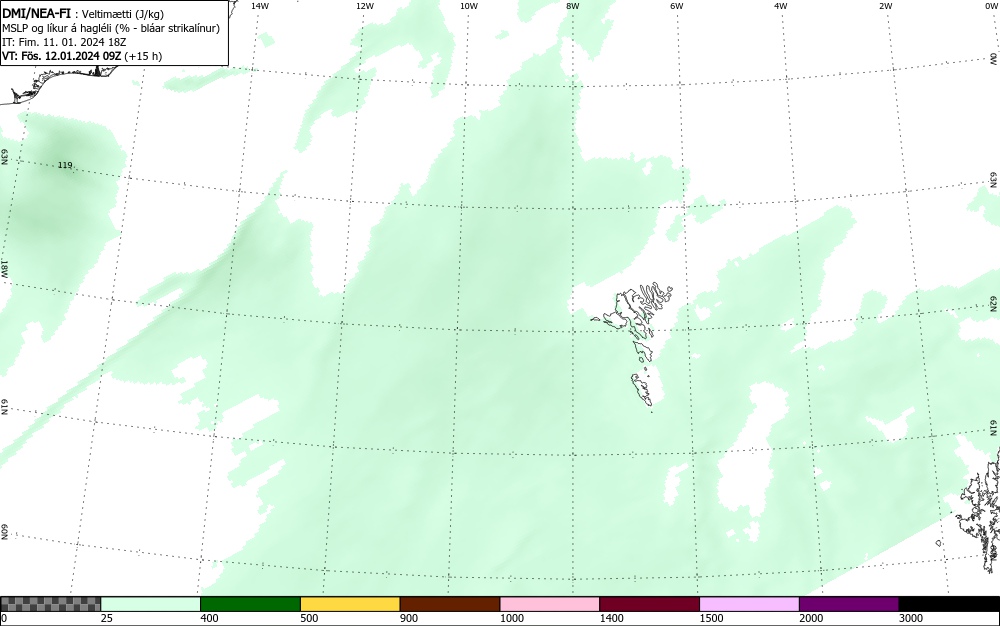Click the '12W' longitude label
Image resolution: width=1000 pixels, height=626 pixels.
click(364, 6)
